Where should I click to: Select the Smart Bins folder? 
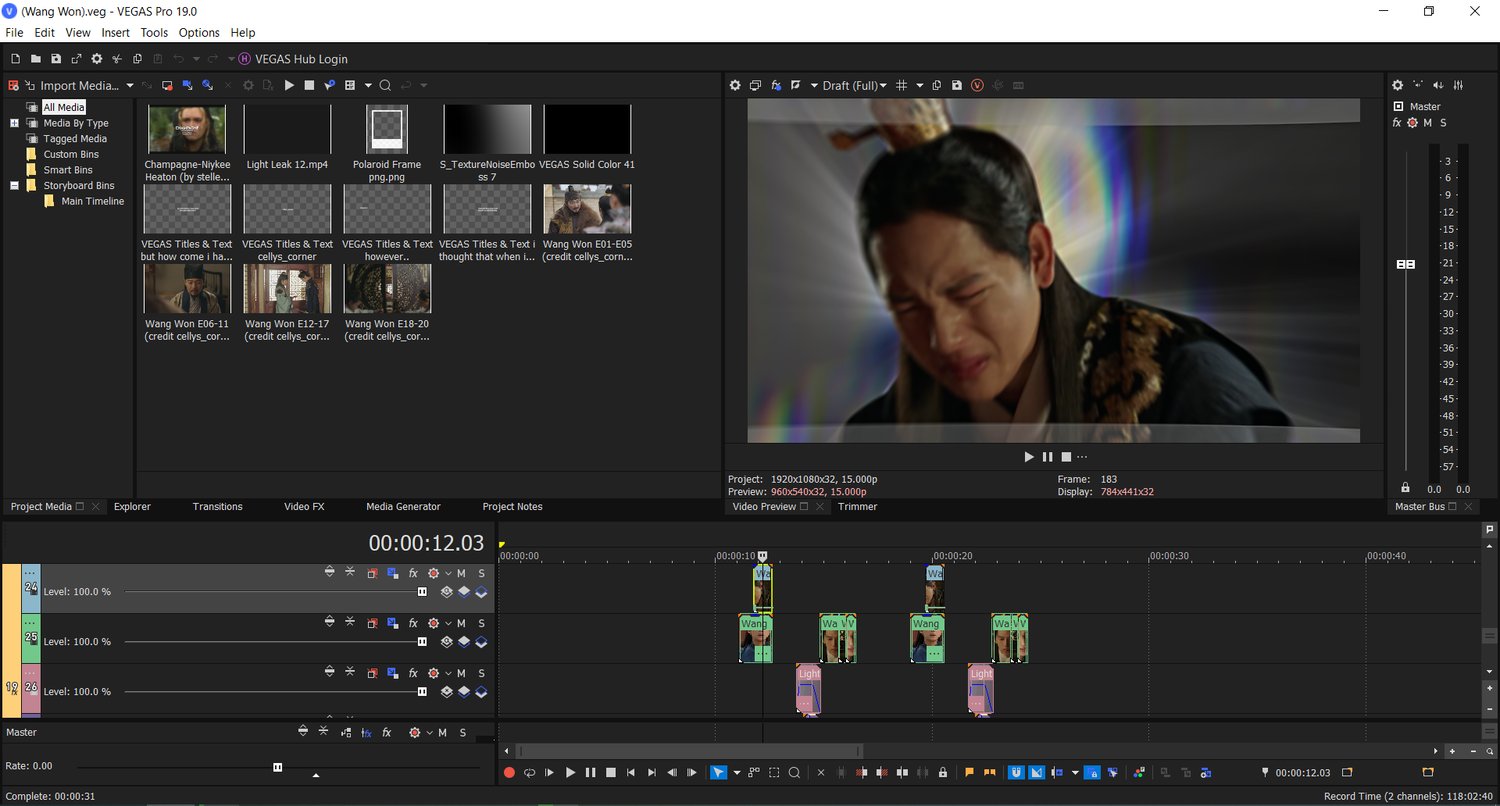point(68,170)
